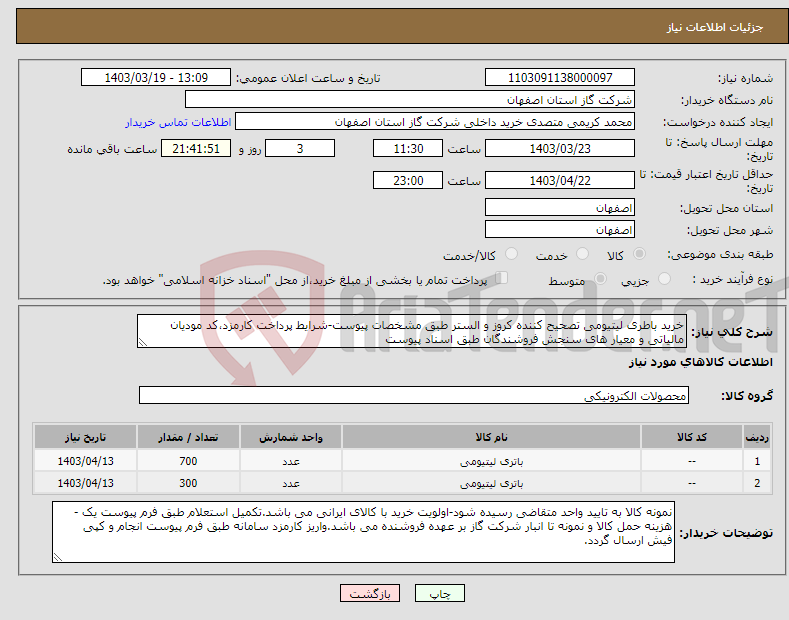Click the جزئیات اطلاعات نیاز page title

click(715, 27)
